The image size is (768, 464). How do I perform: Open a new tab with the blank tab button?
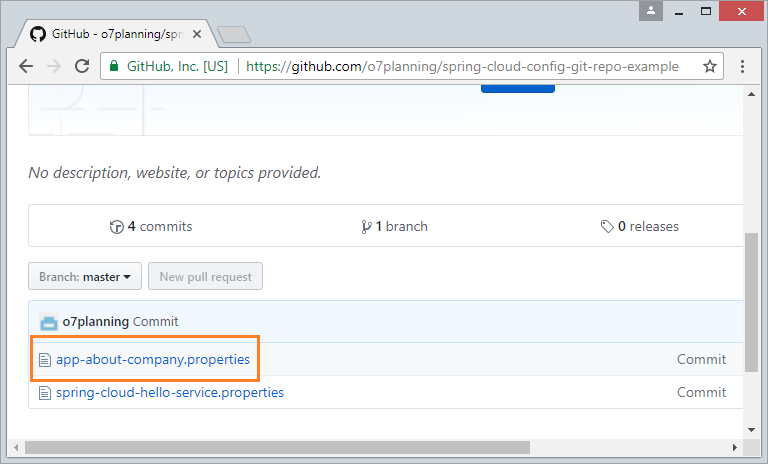tap(234, 35)
